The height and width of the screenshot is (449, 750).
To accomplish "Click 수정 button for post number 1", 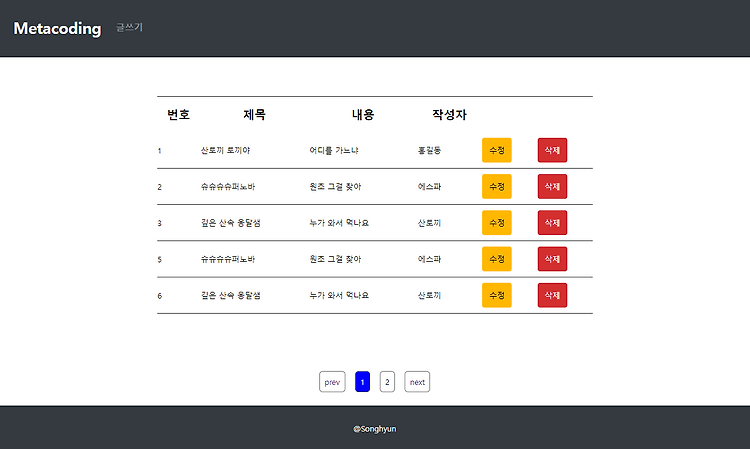I will pos(496,150).
